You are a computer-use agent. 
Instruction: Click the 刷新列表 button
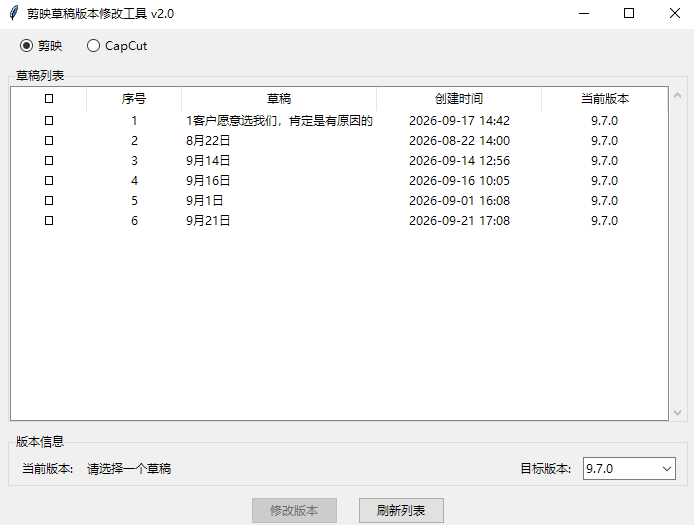tap(401, 510)
